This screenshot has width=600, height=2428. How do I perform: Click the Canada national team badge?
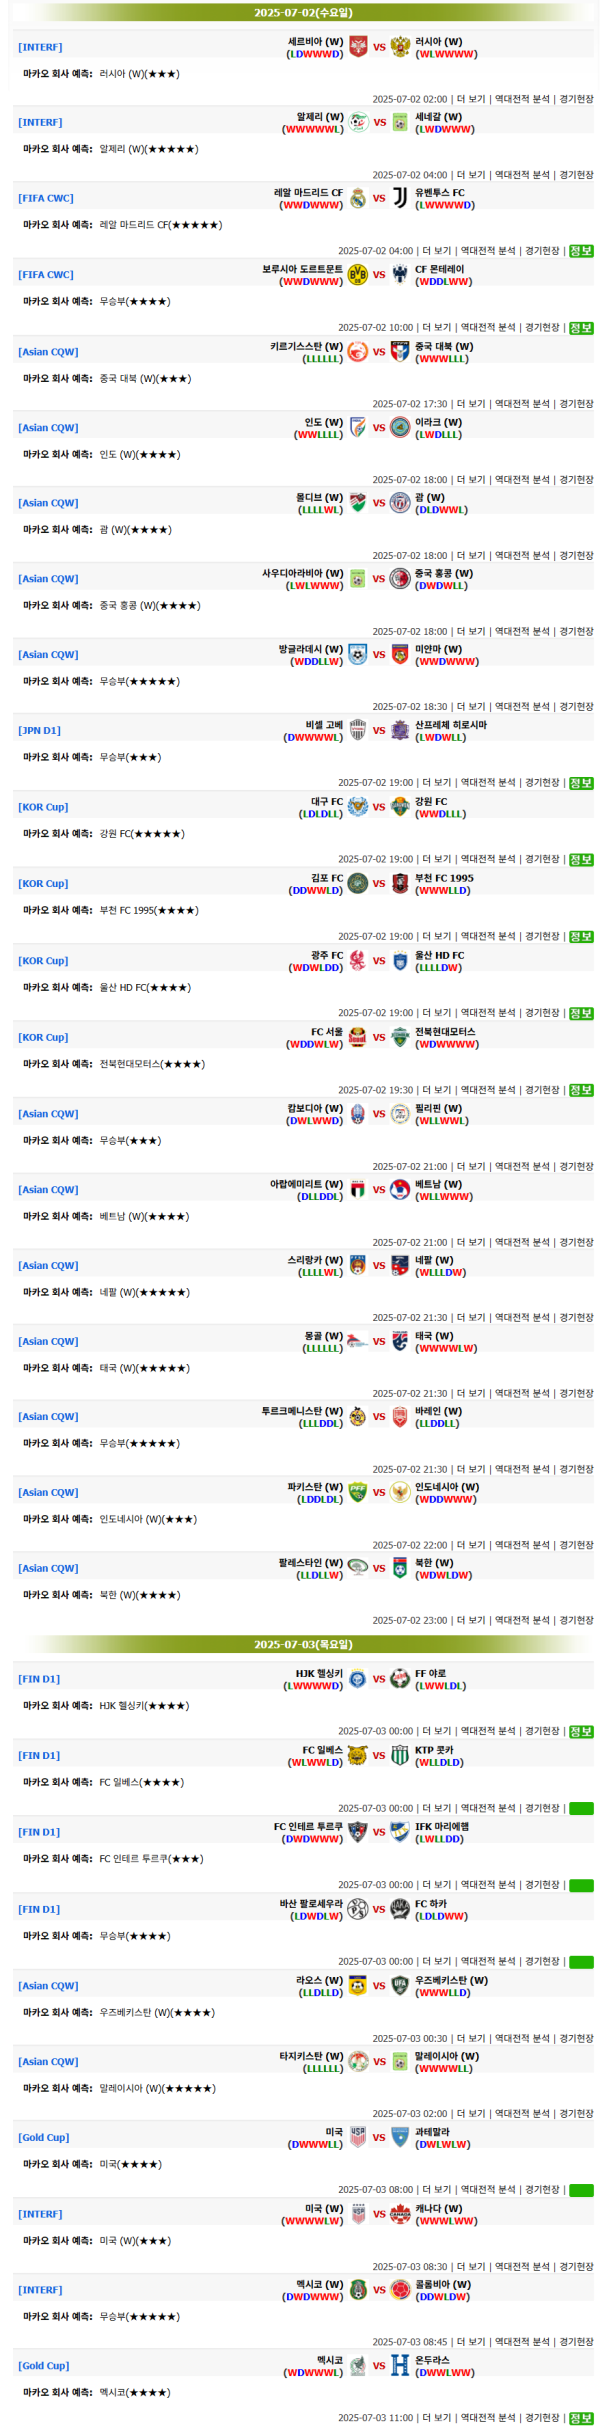pos(400,2214)
